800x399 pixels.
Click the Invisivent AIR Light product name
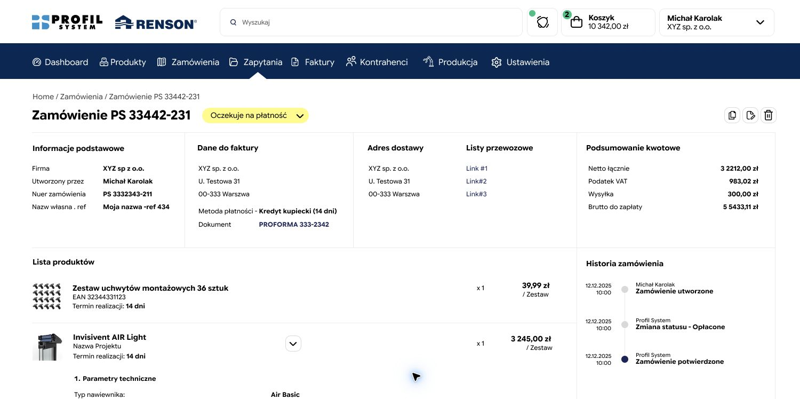pos(109,337)
